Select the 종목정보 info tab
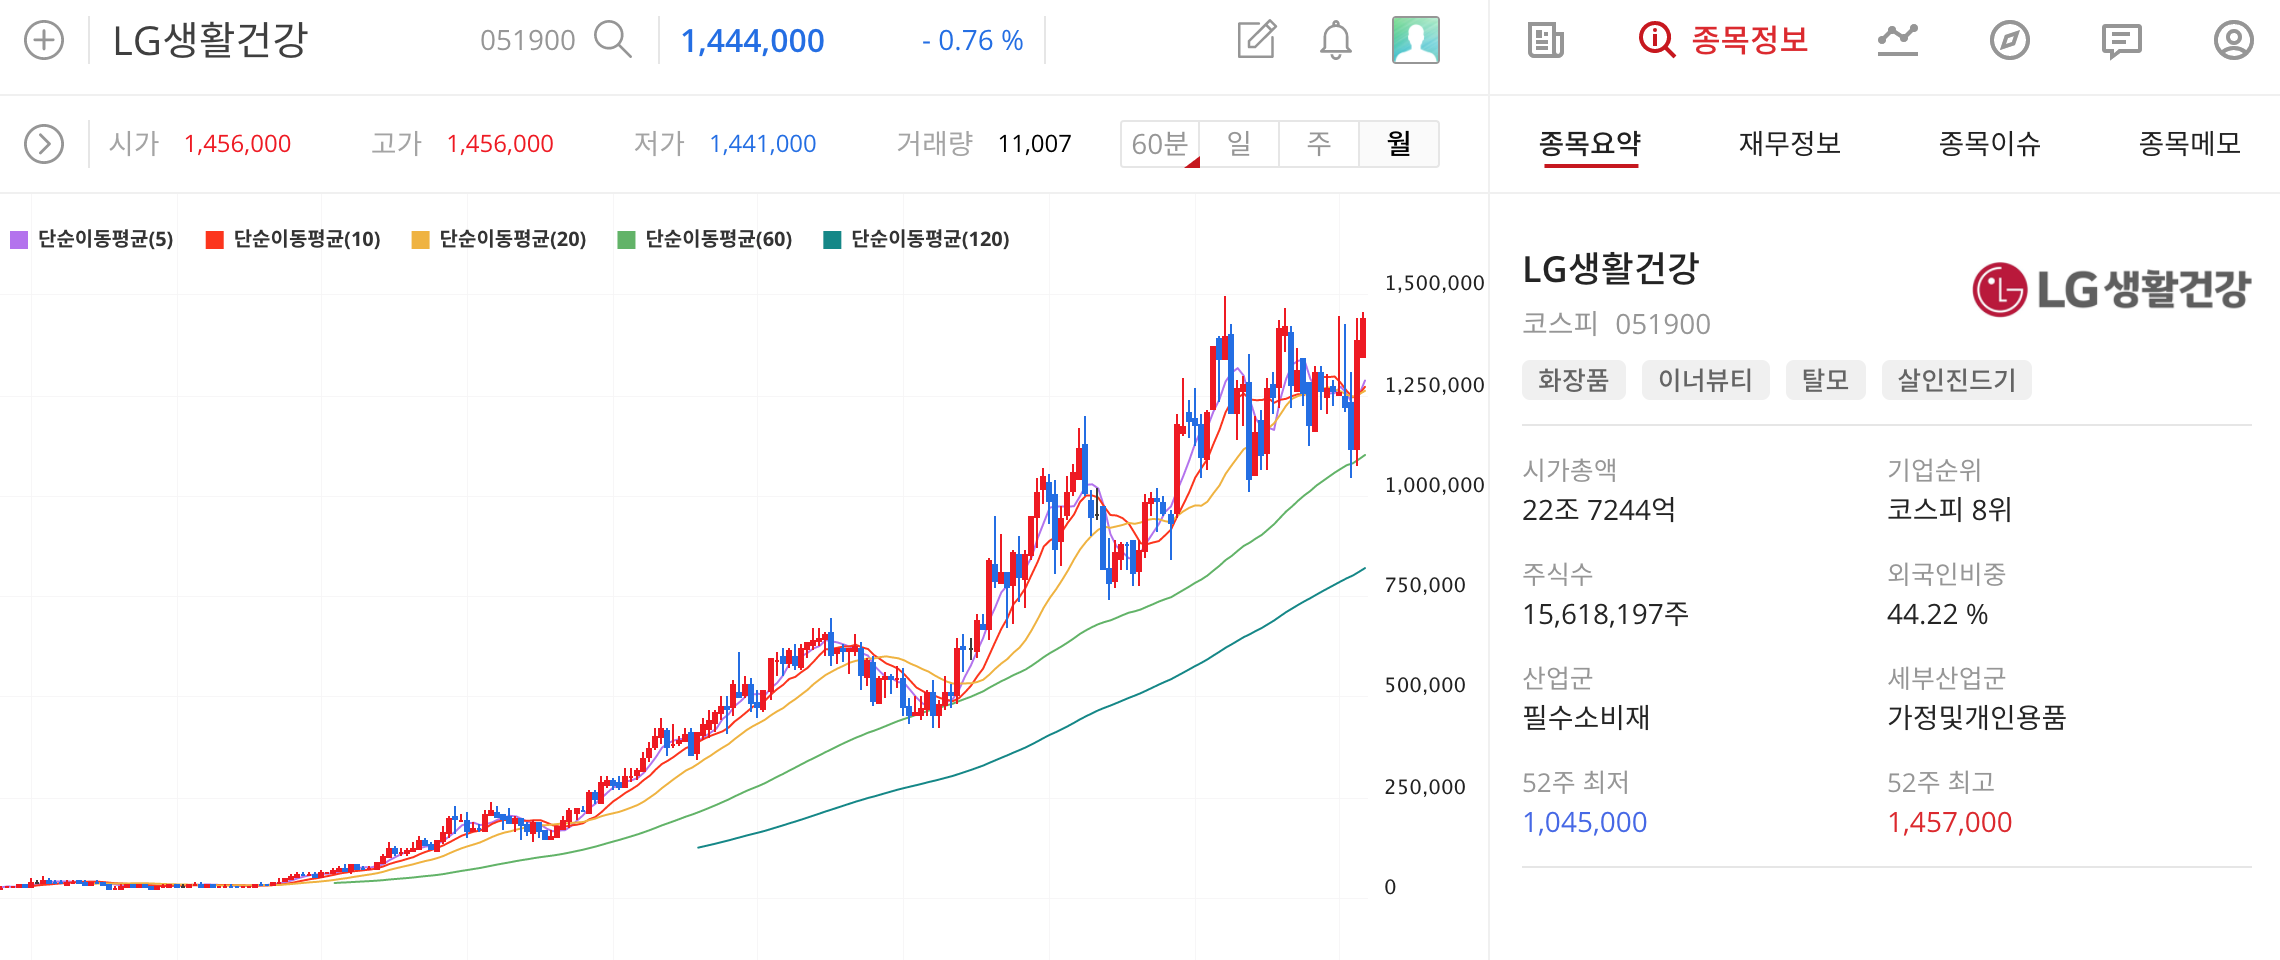This screenshot has width=2280, height=960. (x=1723, y=40)
